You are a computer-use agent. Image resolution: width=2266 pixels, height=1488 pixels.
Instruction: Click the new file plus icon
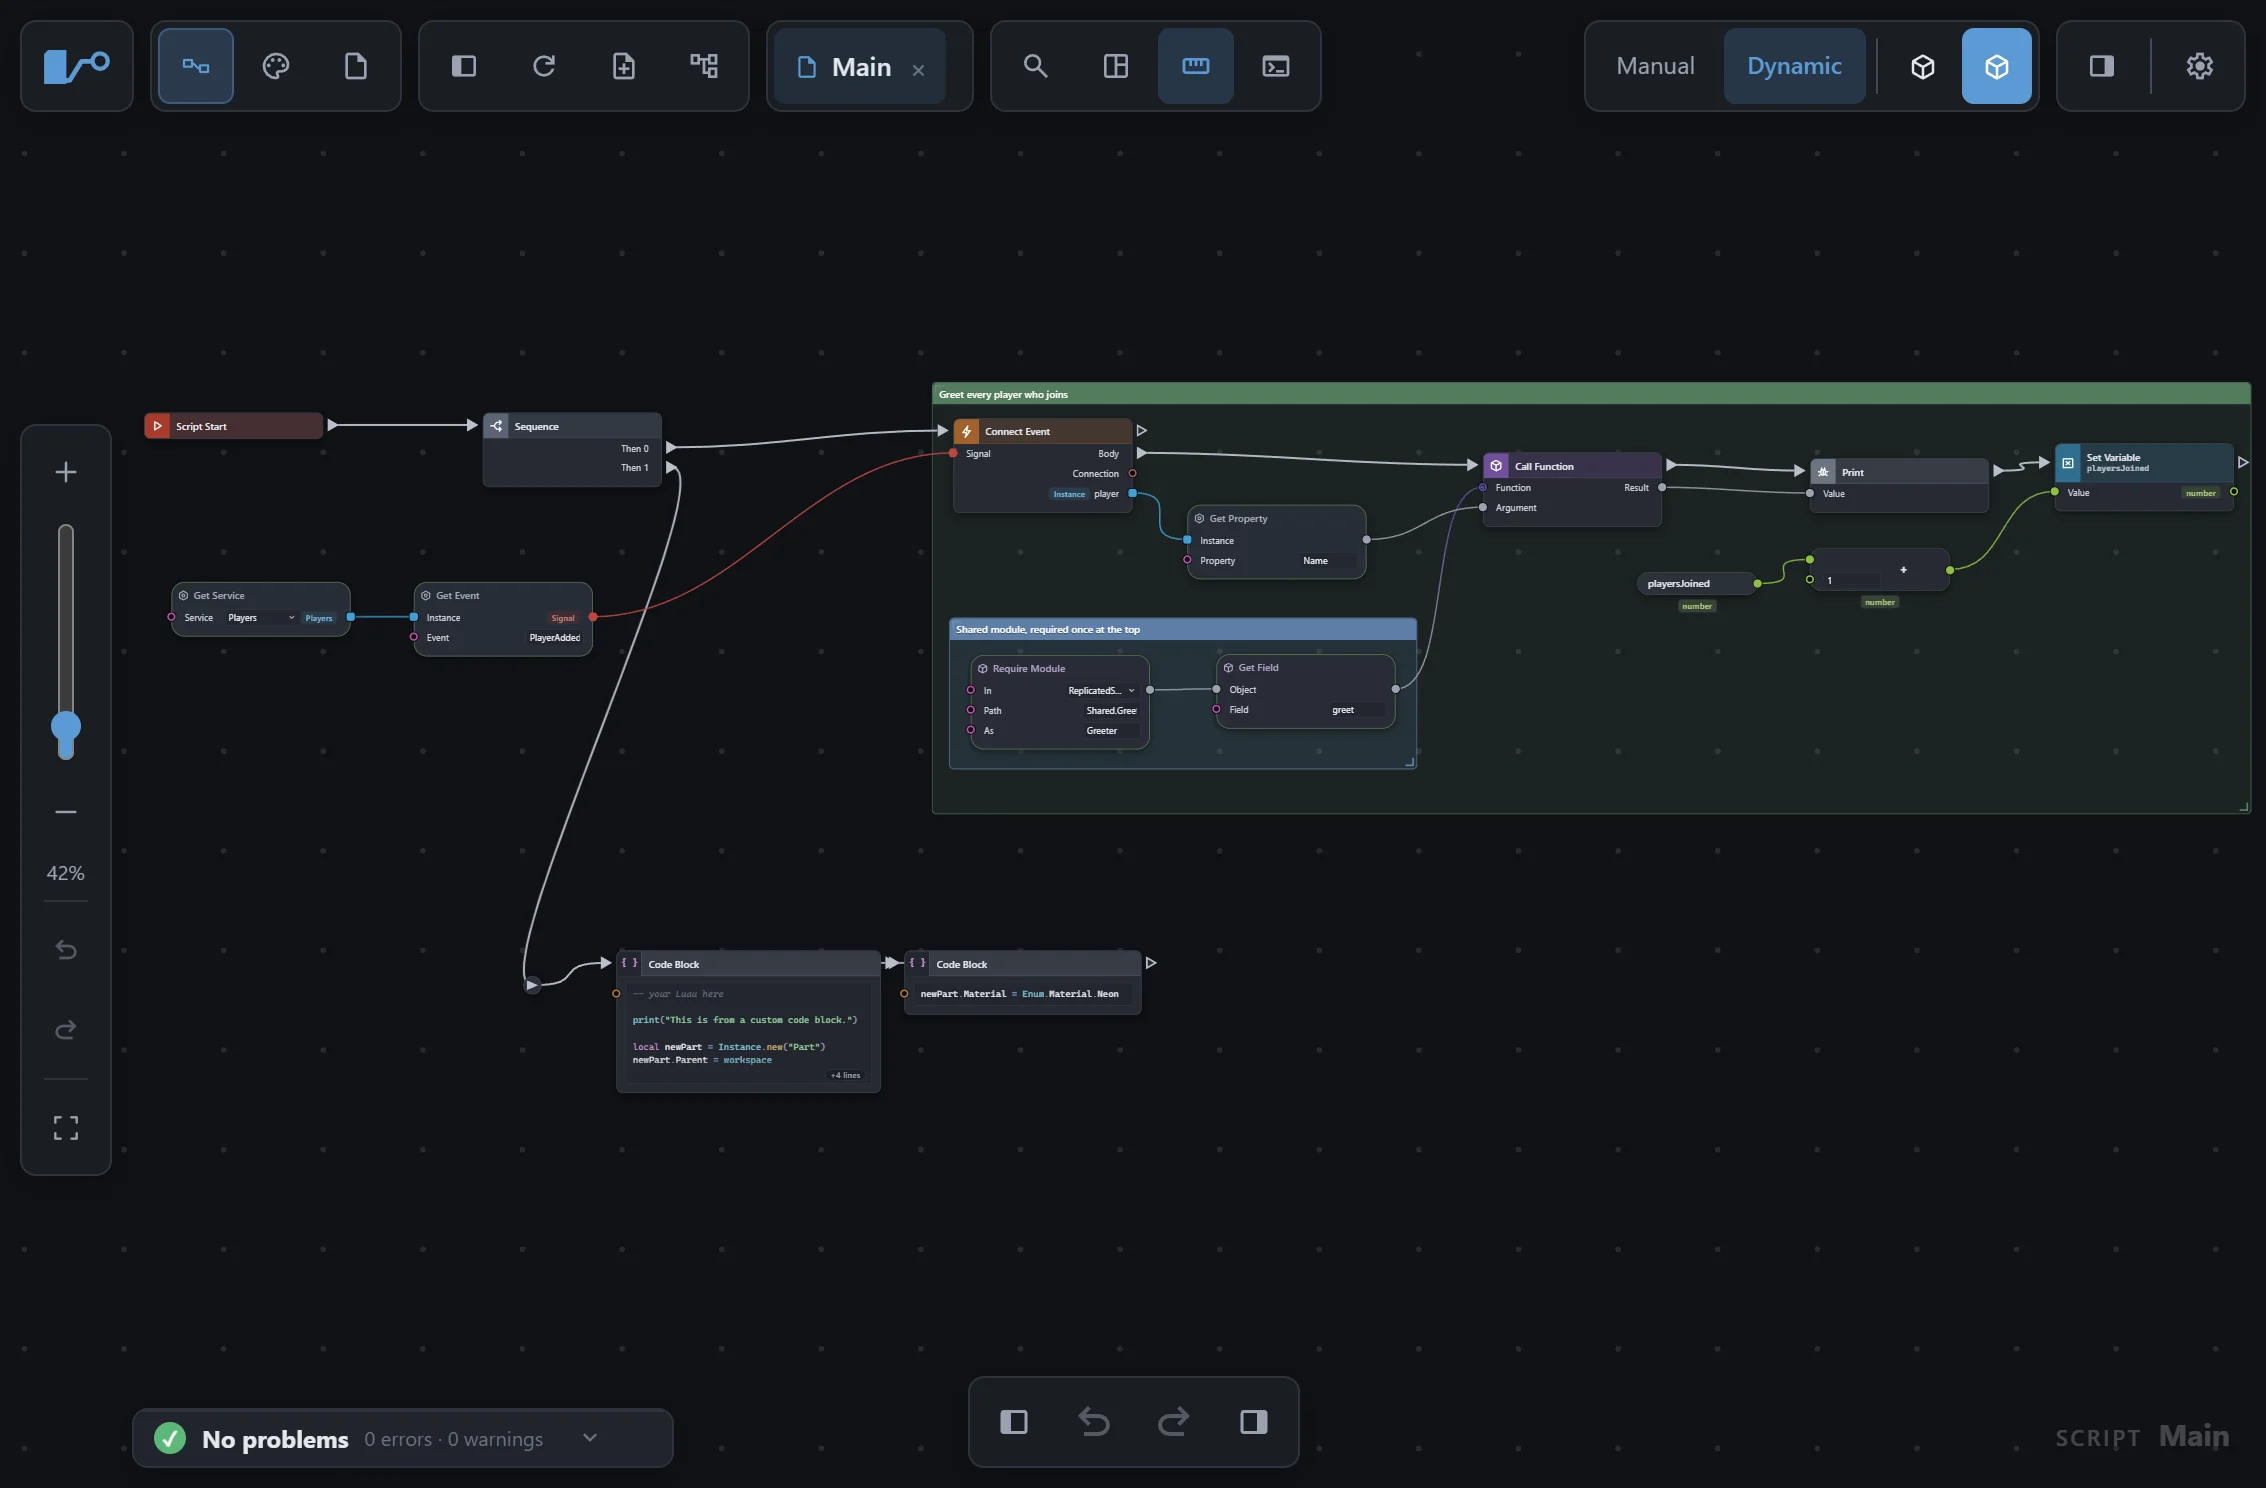[x=624, y=66]
